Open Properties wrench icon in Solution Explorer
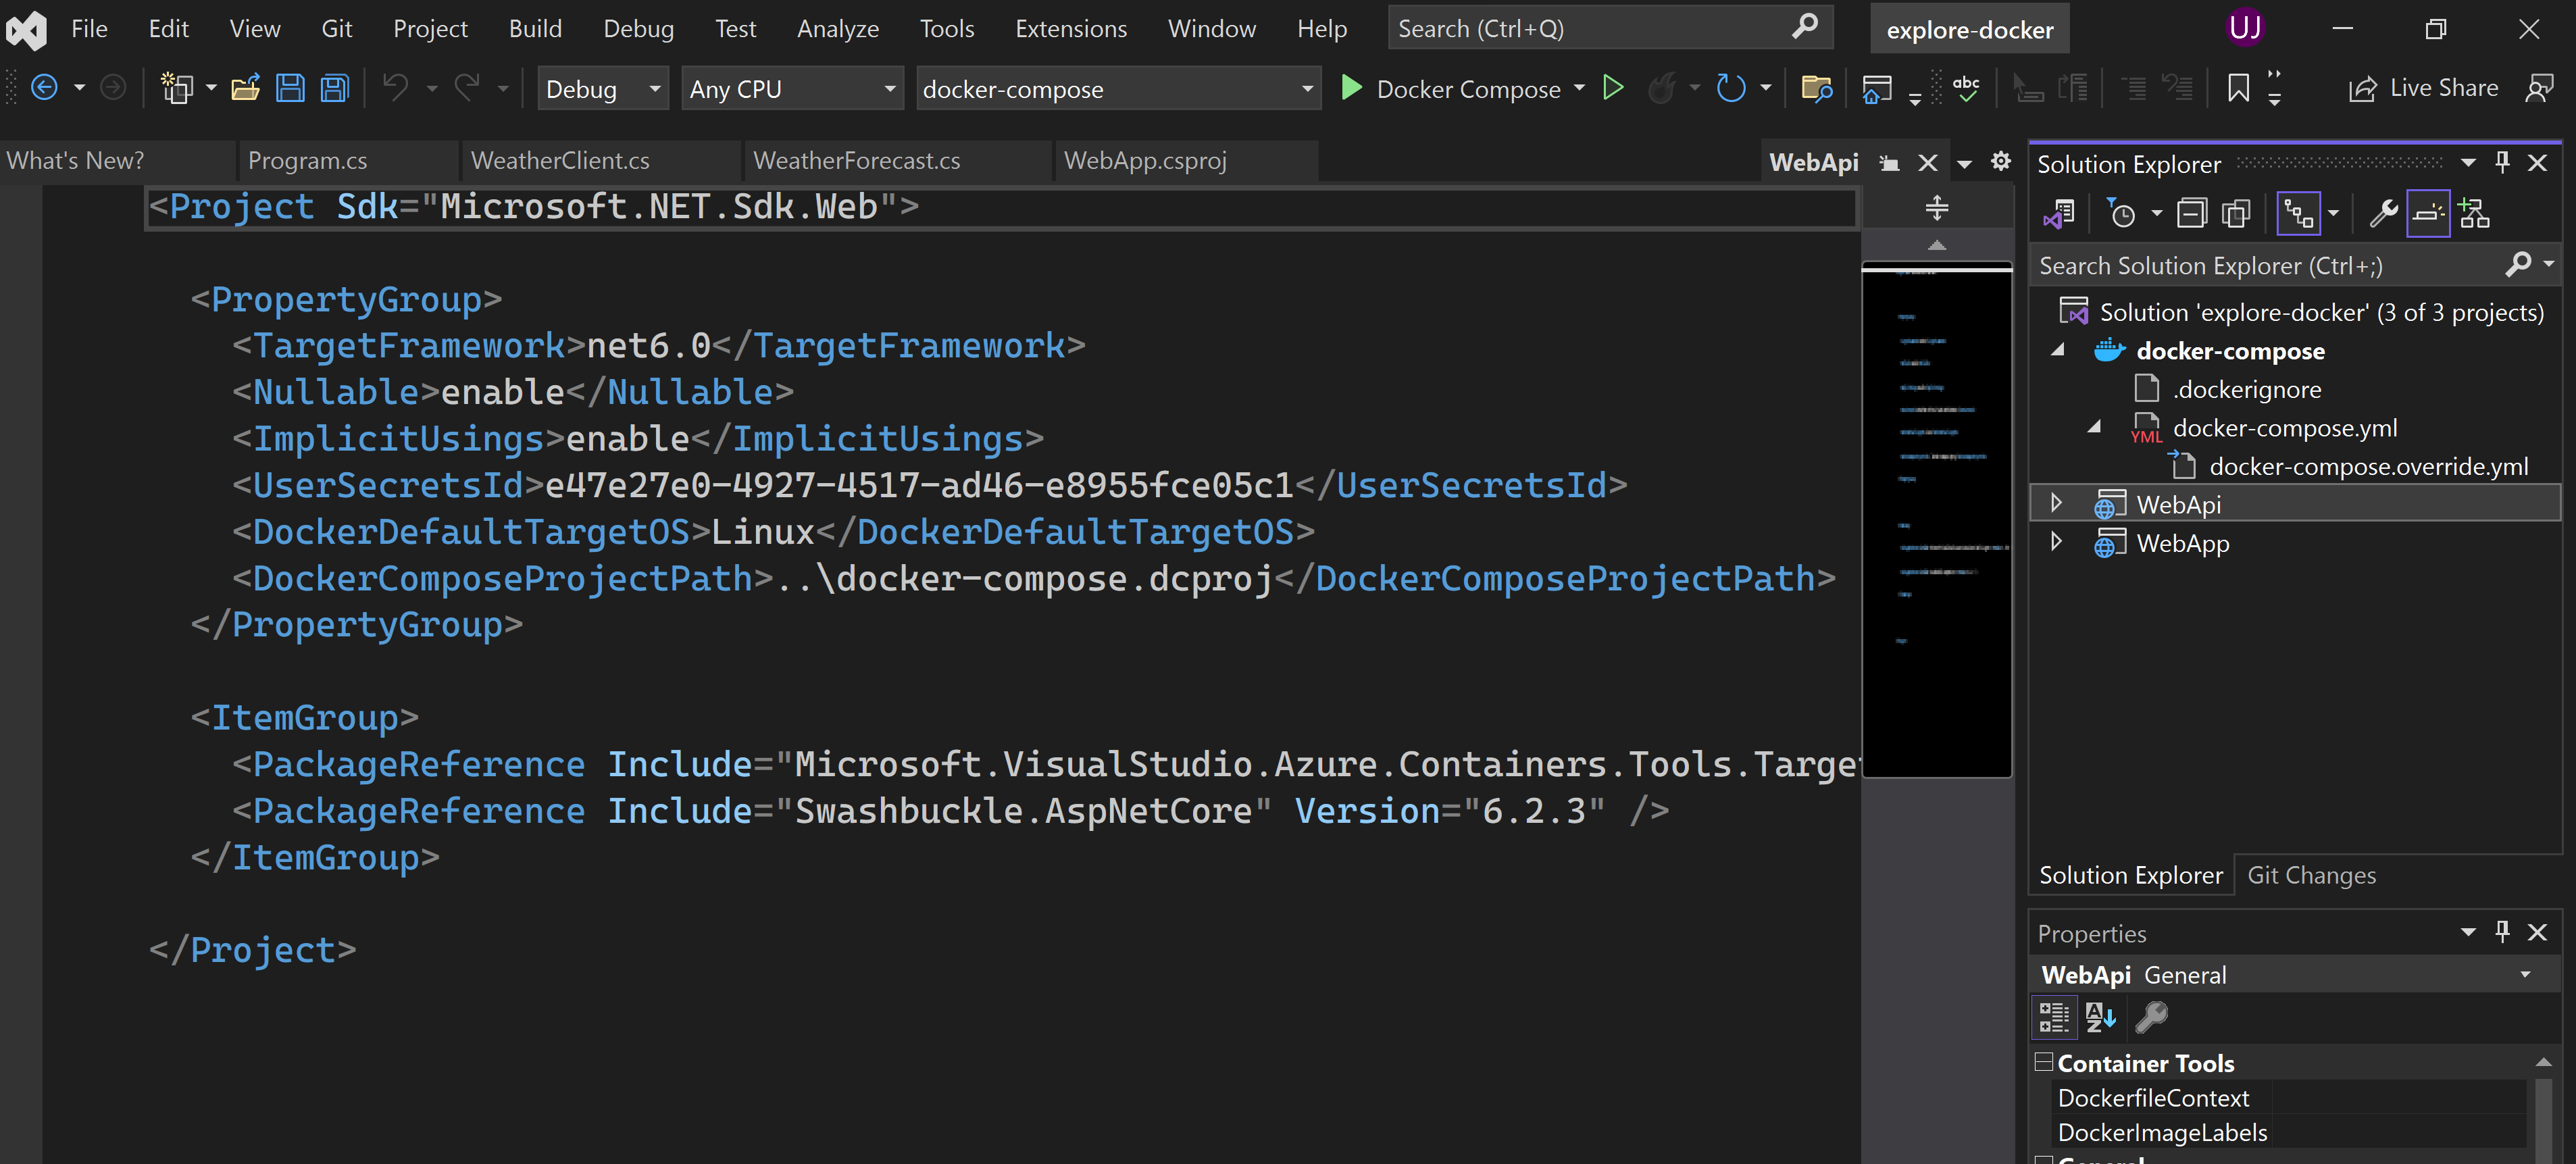Image resolution: width=2576 pixels, height=1164 pixels. [2383, 214]
